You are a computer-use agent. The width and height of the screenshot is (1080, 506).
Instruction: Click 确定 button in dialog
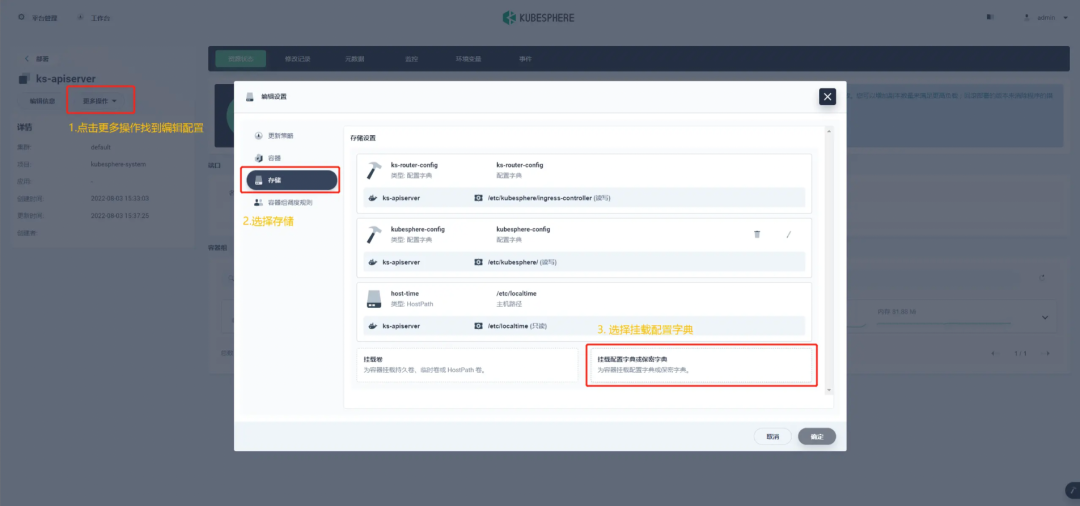tap(817, 436)
